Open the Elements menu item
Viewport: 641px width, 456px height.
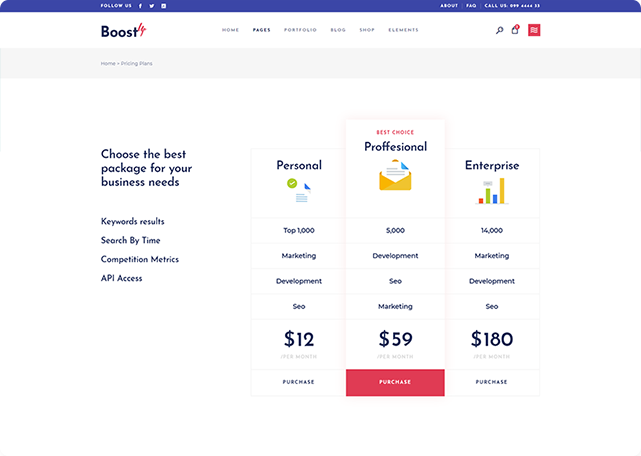tap(403, 30)
